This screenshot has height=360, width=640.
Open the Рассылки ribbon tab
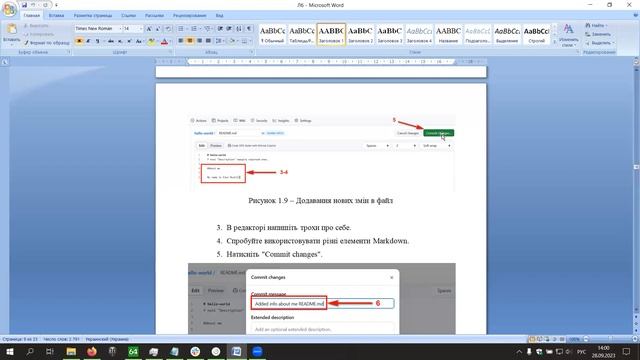click(x=154, y=16)
